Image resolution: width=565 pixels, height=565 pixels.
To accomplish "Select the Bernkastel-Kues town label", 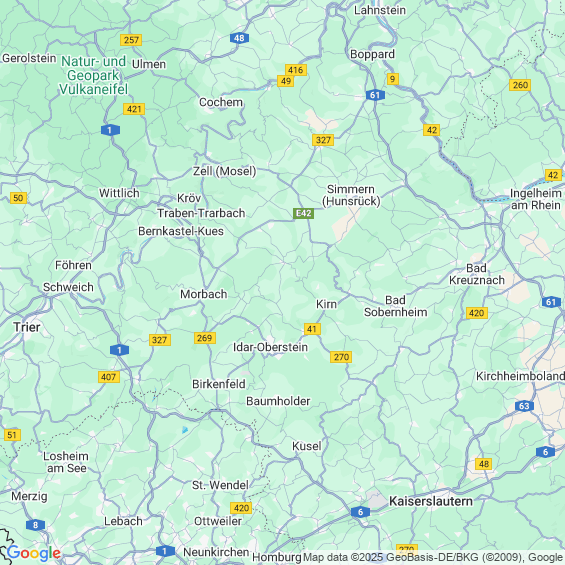I will pyautogui.click(x=181, y=231).
